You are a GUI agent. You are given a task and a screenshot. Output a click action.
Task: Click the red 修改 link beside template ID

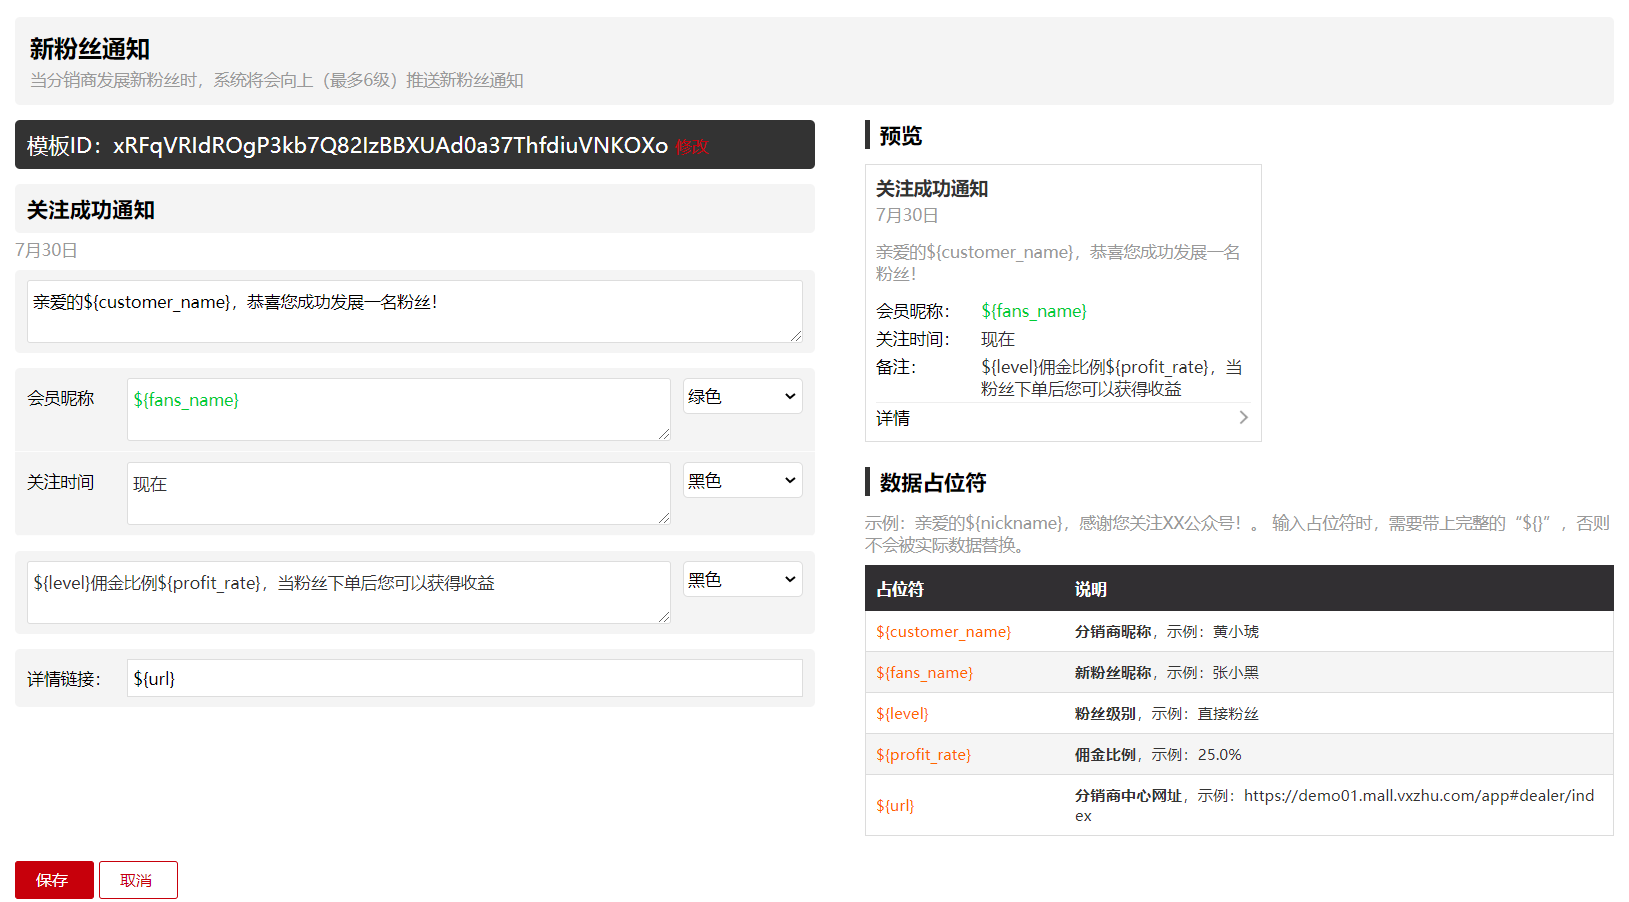[692, 147]
